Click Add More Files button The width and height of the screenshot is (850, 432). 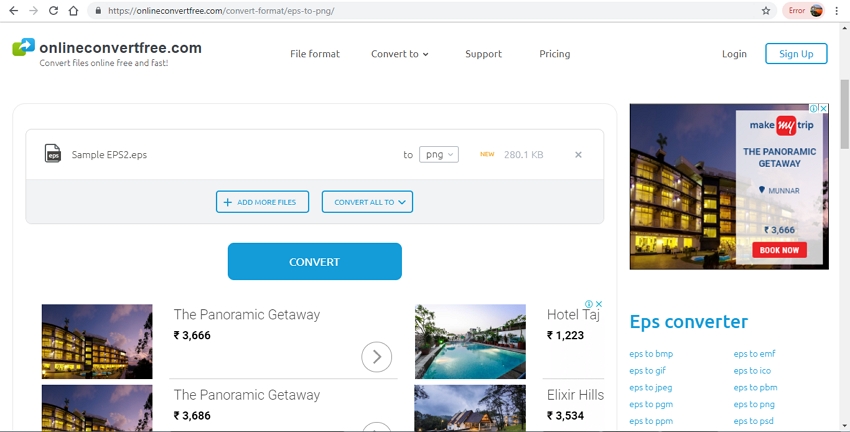point(262,202)
